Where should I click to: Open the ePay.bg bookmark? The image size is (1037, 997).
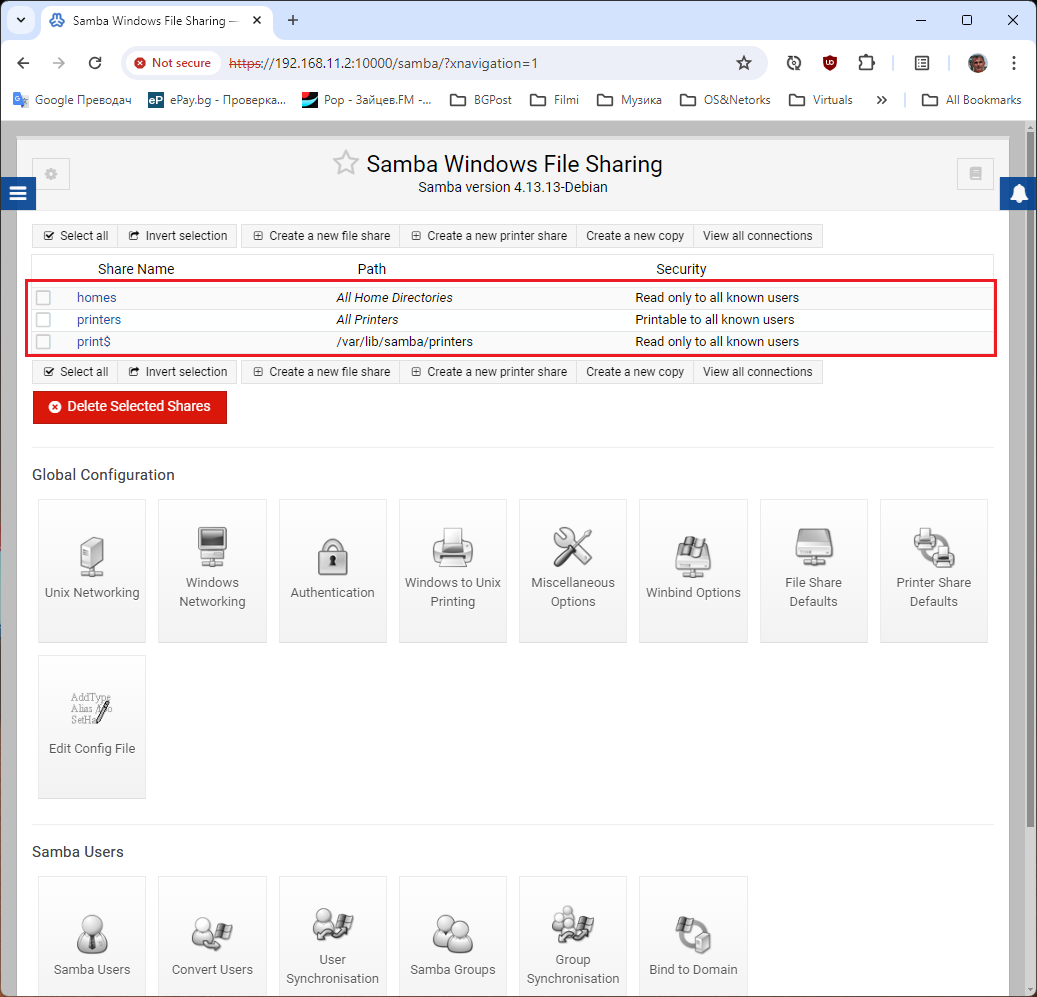[217, 100]
